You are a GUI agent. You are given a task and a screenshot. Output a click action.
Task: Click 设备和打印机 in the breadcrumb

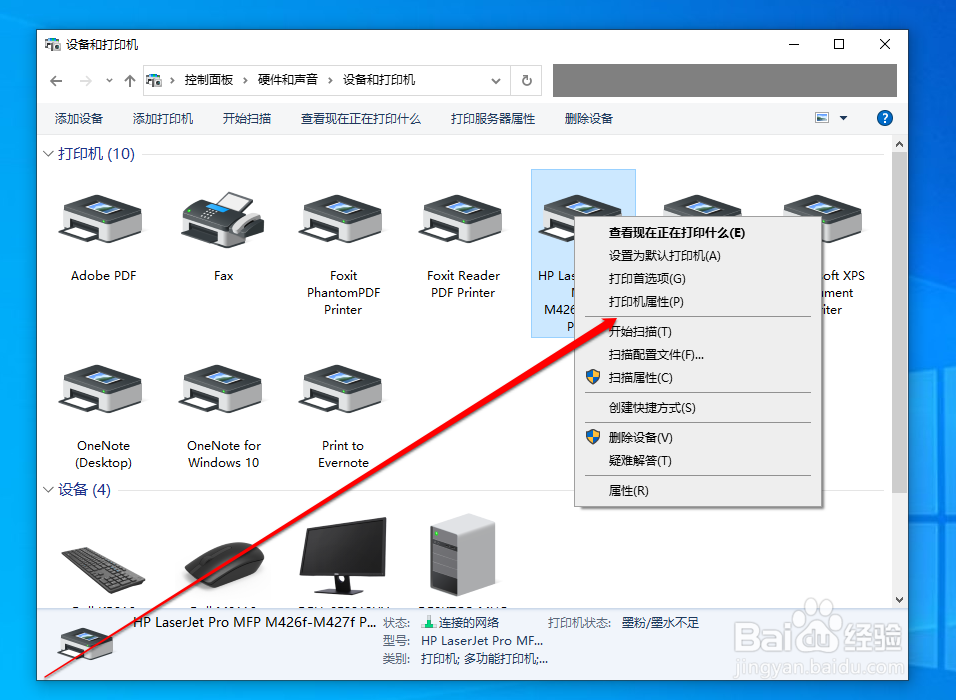tap(379, 80)
